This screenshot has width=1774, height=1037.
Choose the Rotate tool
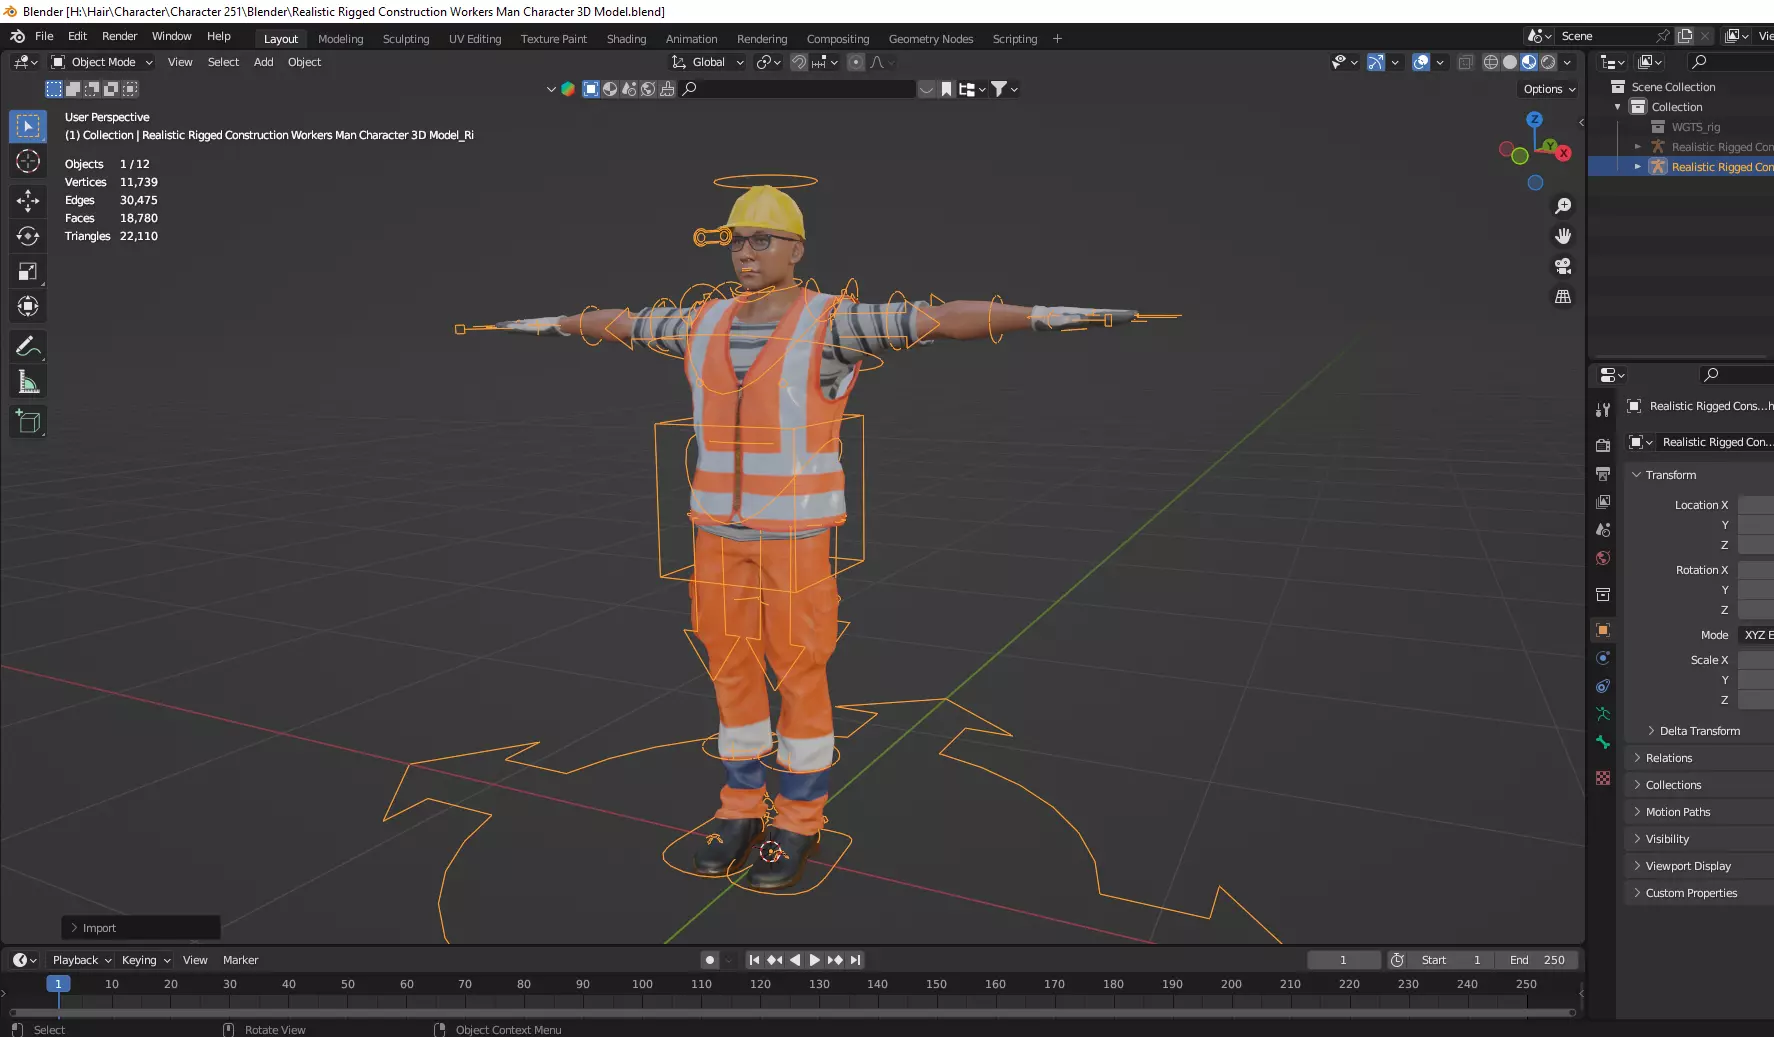coord(28,236)
